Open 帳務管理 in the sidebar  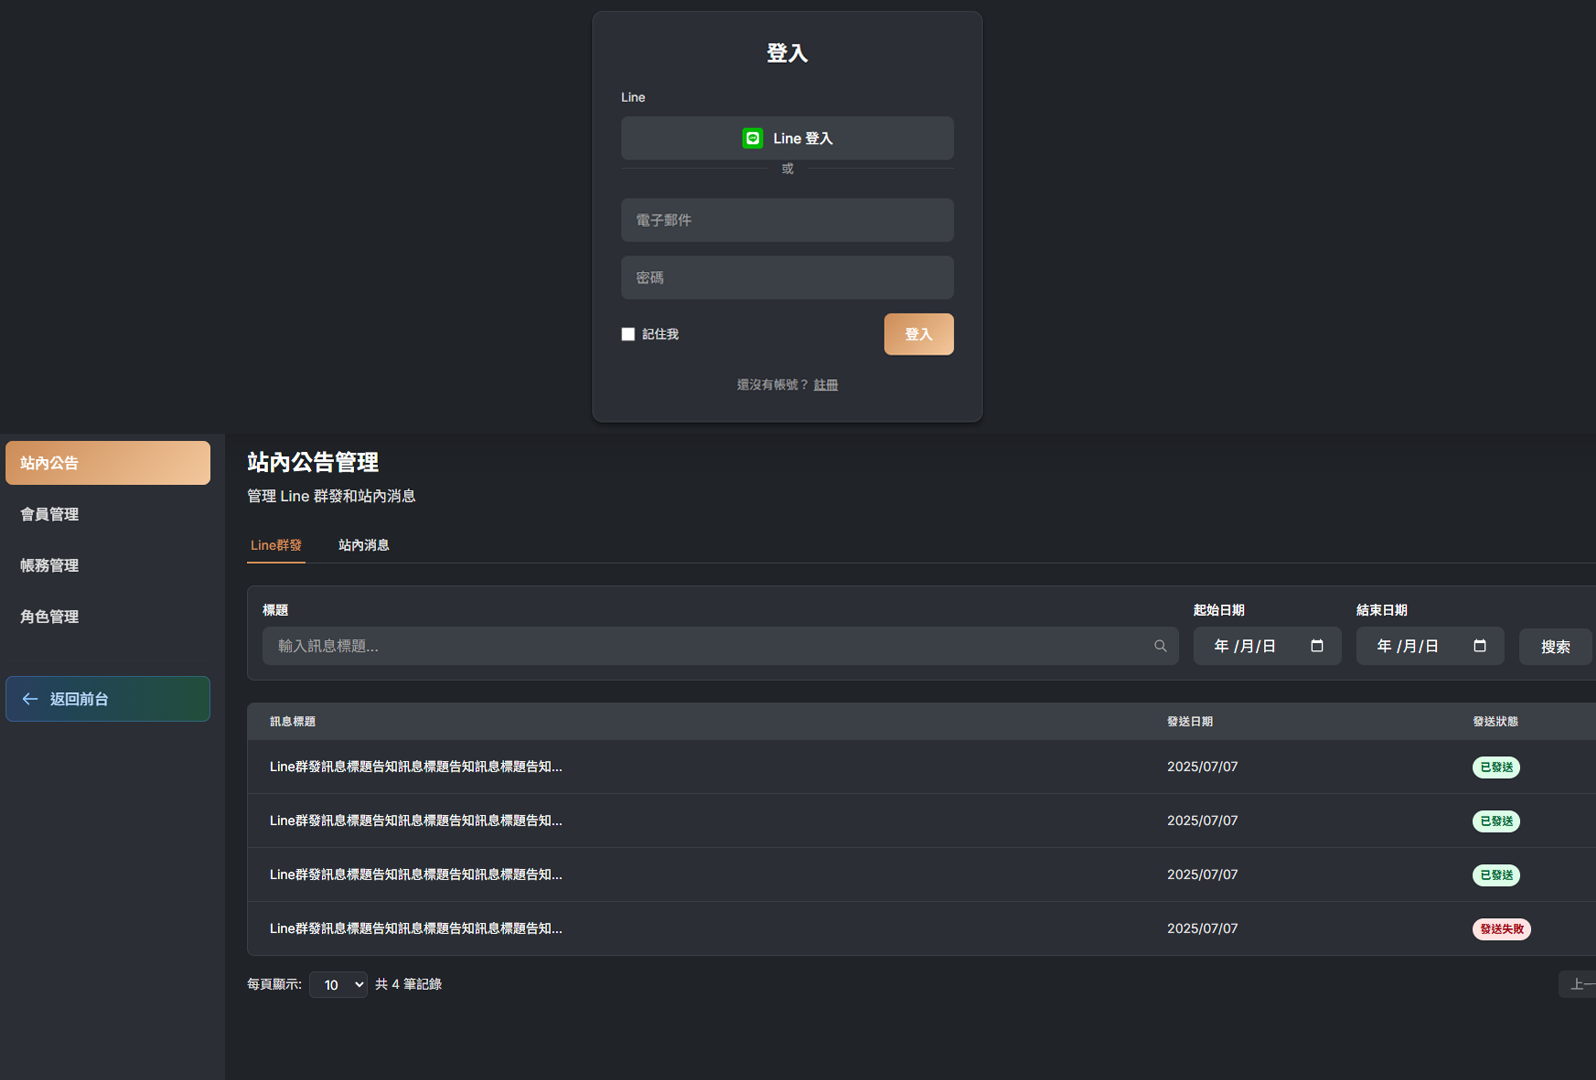pos(50,565)
